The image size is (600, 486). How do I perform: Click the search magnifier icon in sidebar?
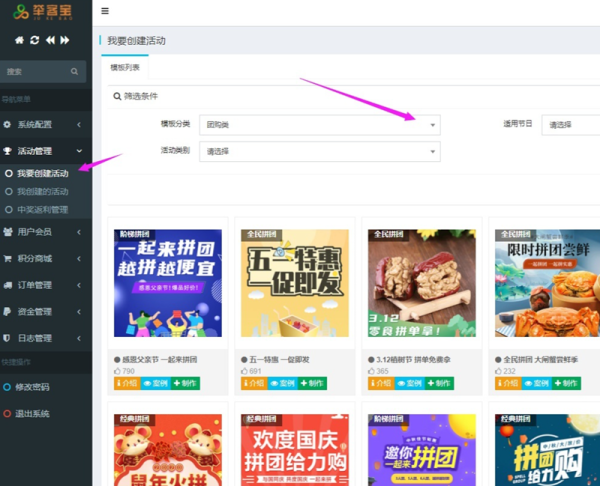(x=74, y=72)
